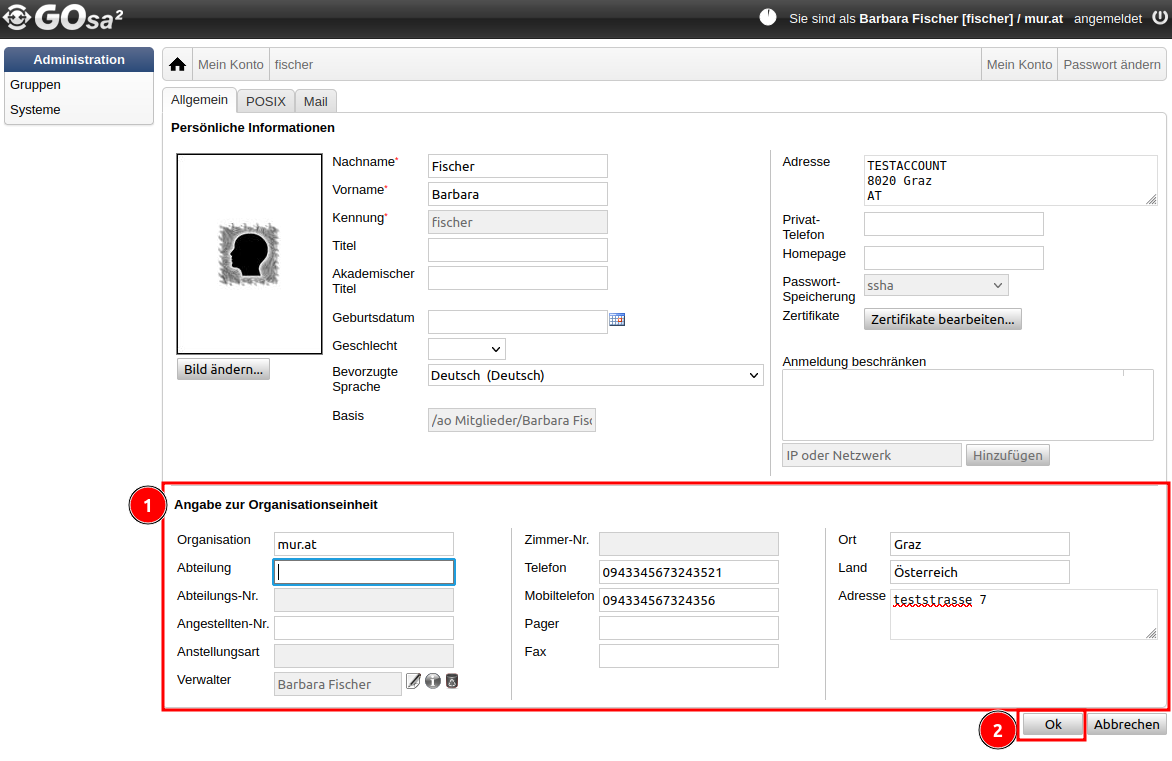The image size is (1172, 761).
Task: Switch to the Mail tab
Action: tap(316, 101)
